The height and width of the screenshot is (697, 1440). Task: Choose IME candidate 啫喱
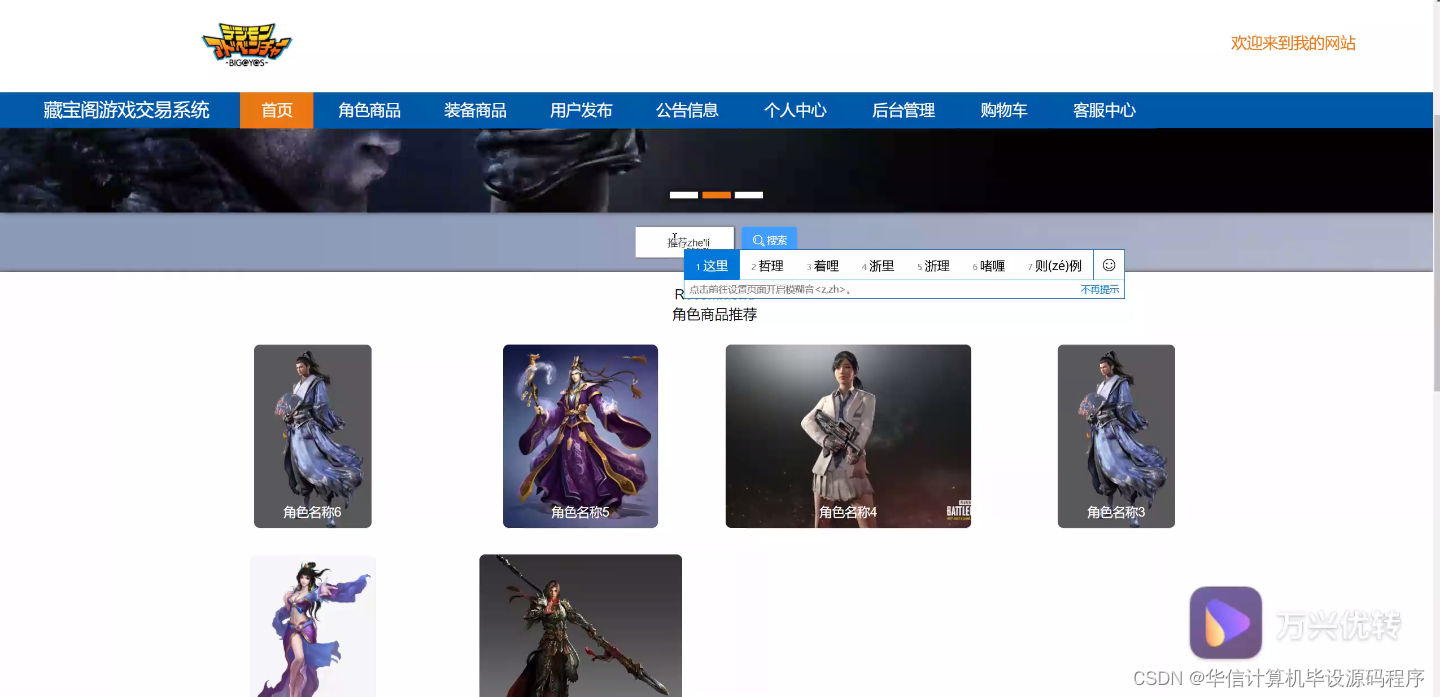click(x=988, y=265)
